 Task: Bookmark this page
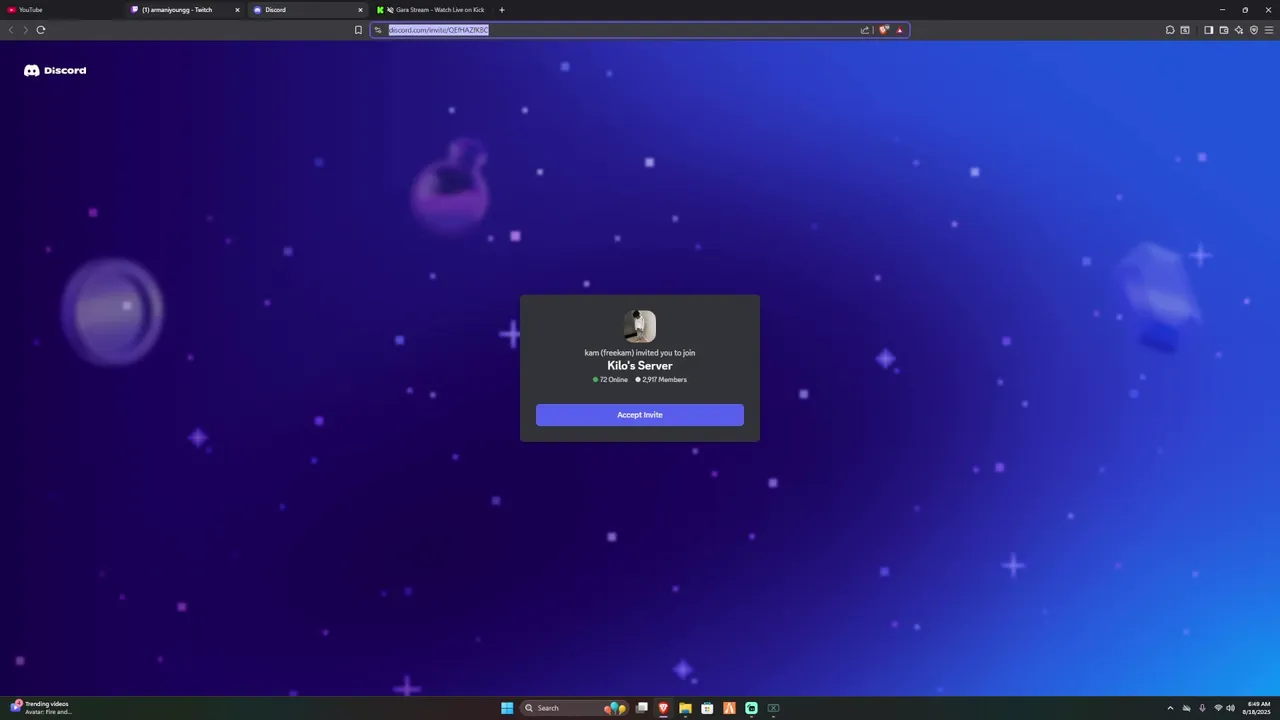[358, 30]
